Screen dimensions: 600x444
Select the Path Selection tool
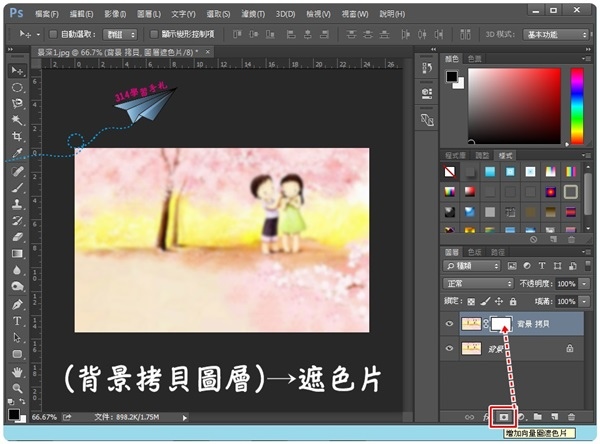coord(17,337)
